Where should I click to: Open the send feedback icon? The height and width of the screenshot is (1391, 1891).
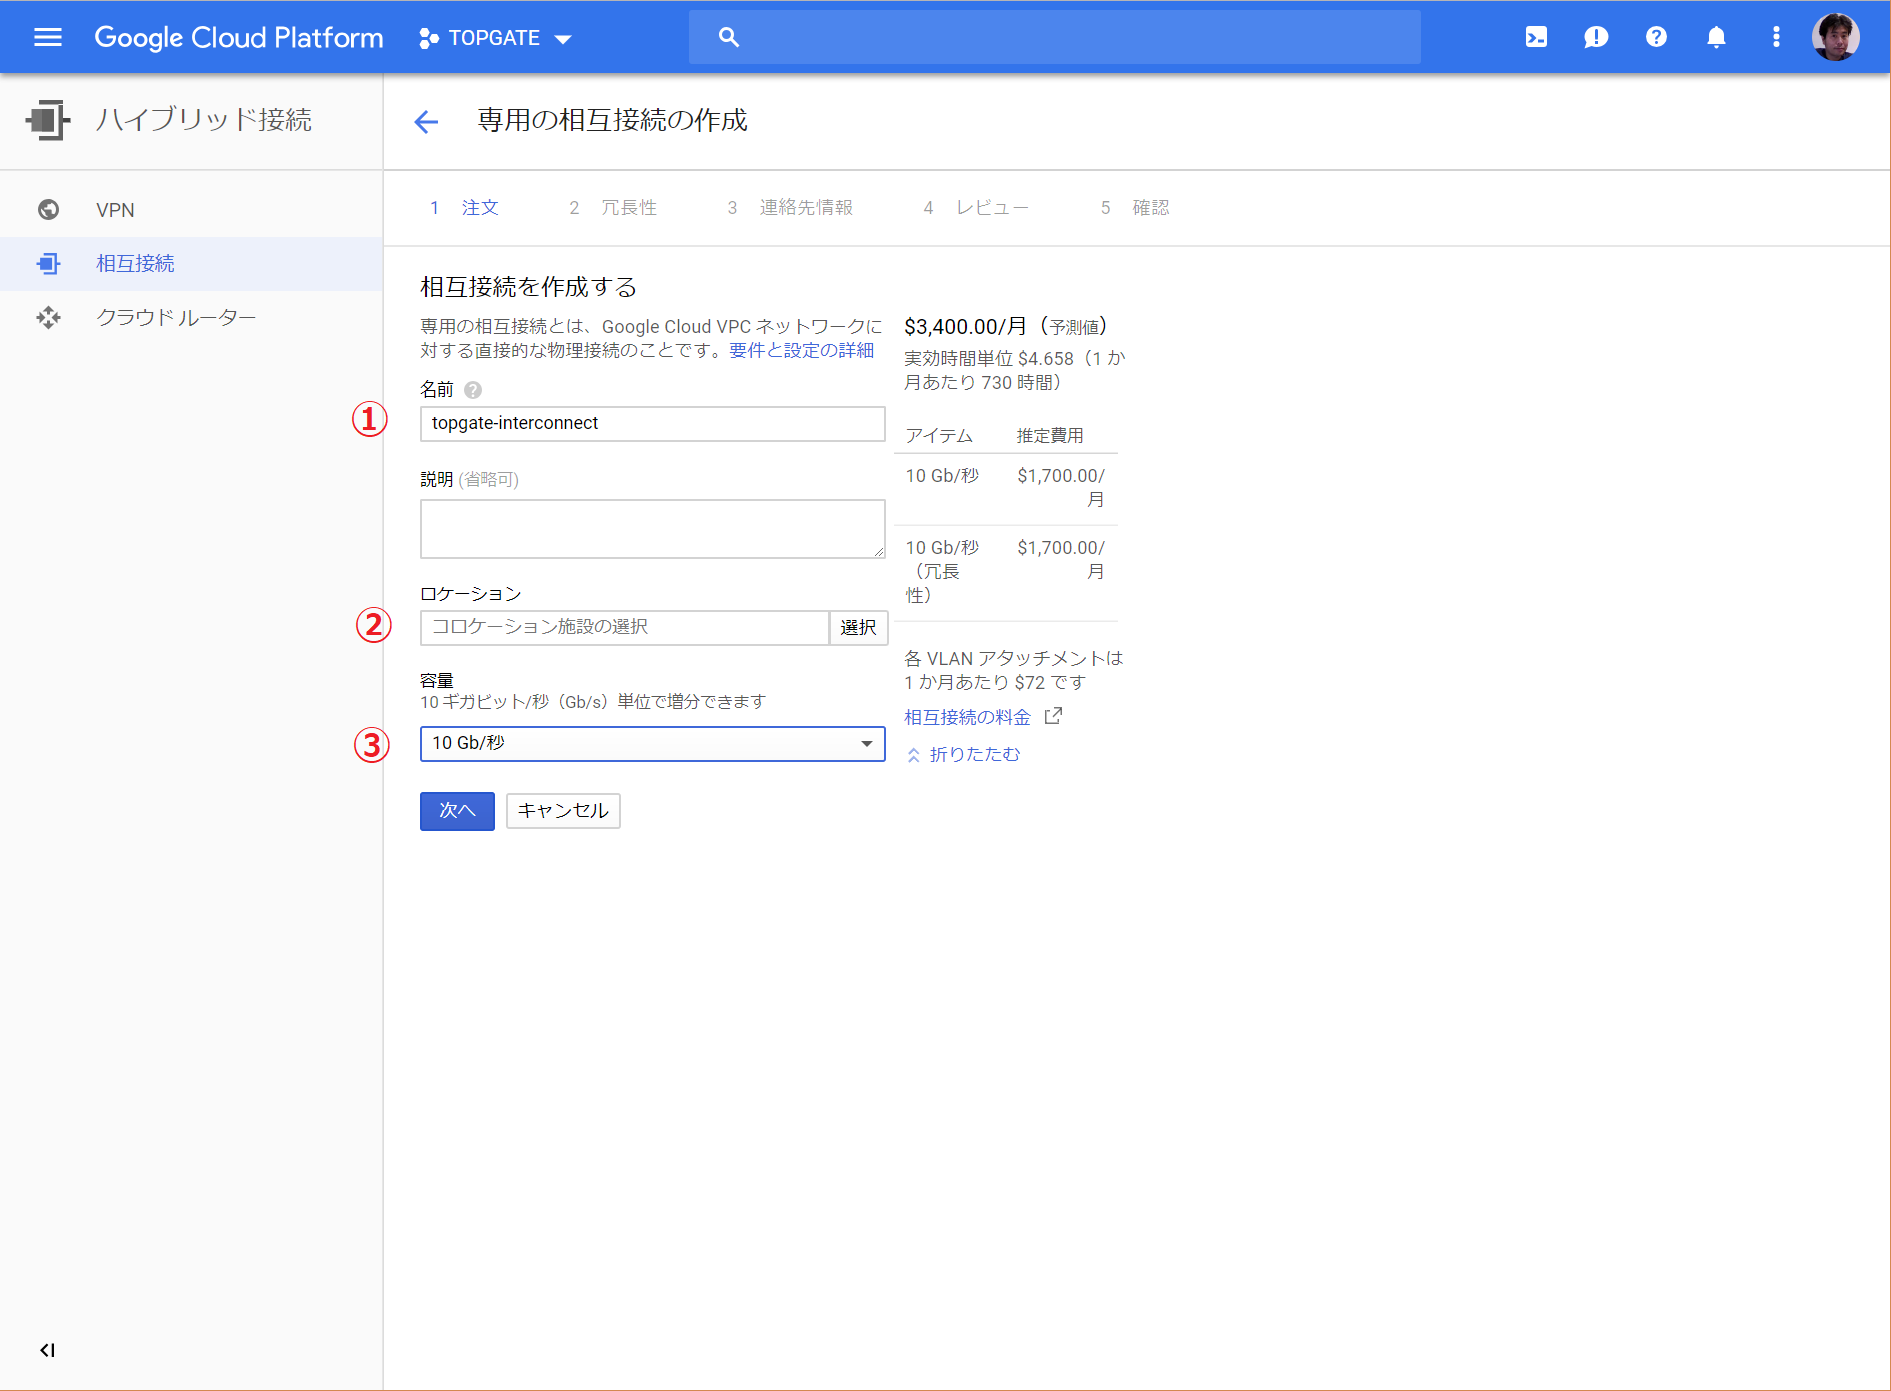click(x=1596, y=37)
